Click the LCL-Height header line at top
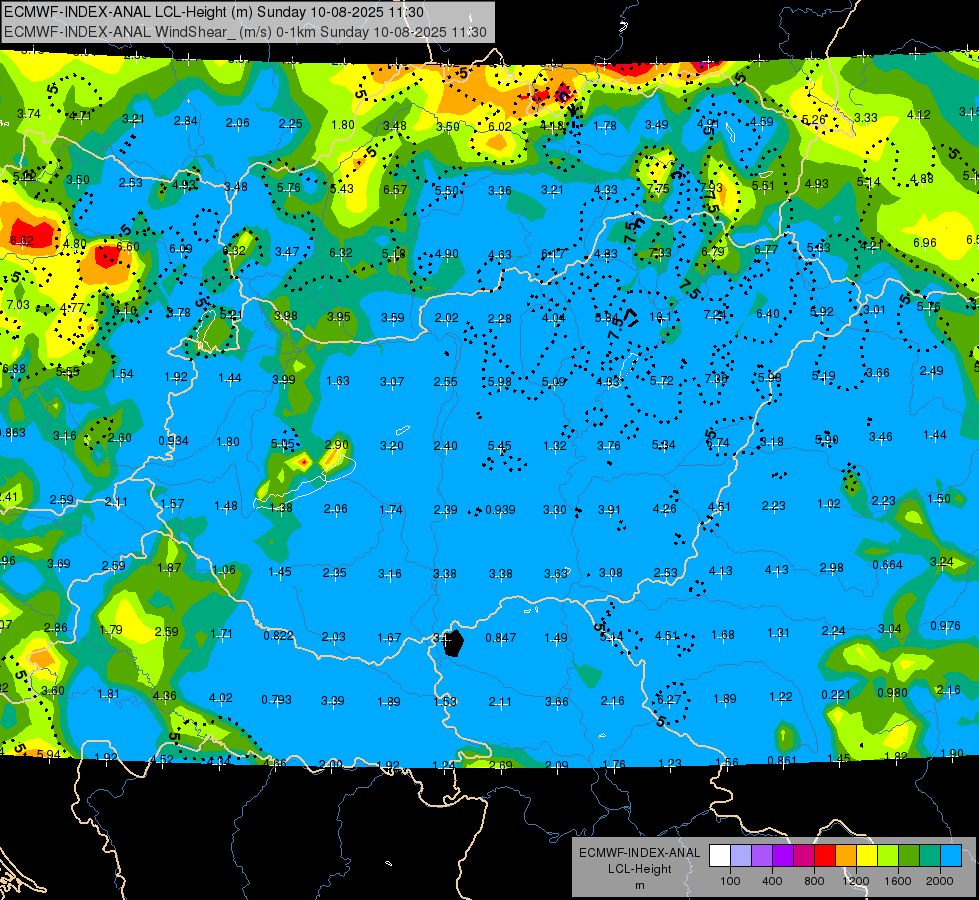979x900 pixels. click(x=214, y=12)
